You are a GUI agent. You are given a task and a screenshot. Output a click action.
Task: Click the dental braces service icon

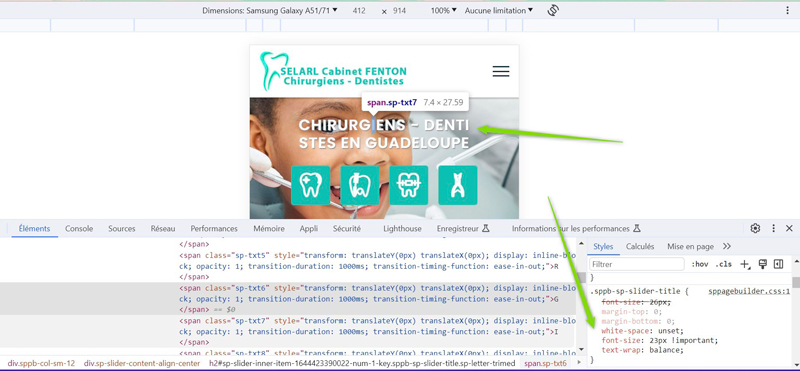(x=408, y=185)
